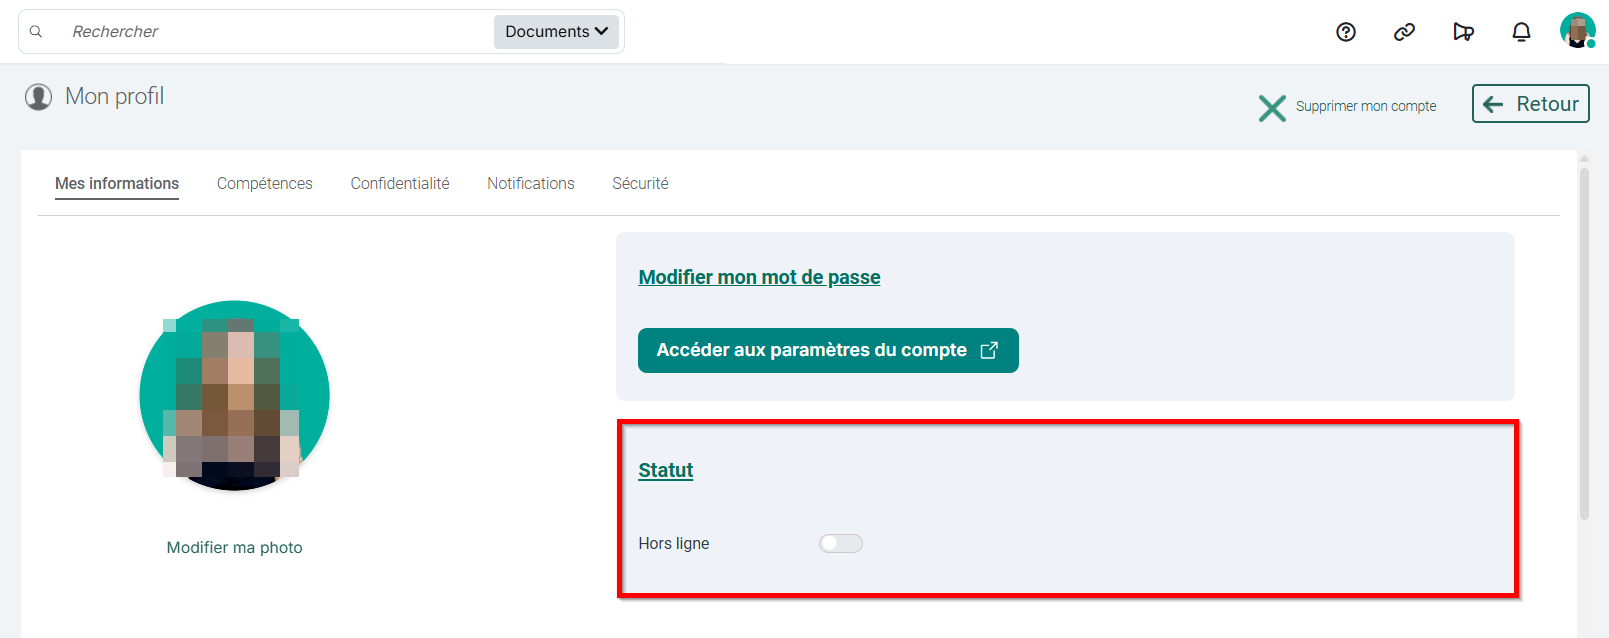Click the large profile photo
Screen dimensions: 1609x638
click(235, 396)
